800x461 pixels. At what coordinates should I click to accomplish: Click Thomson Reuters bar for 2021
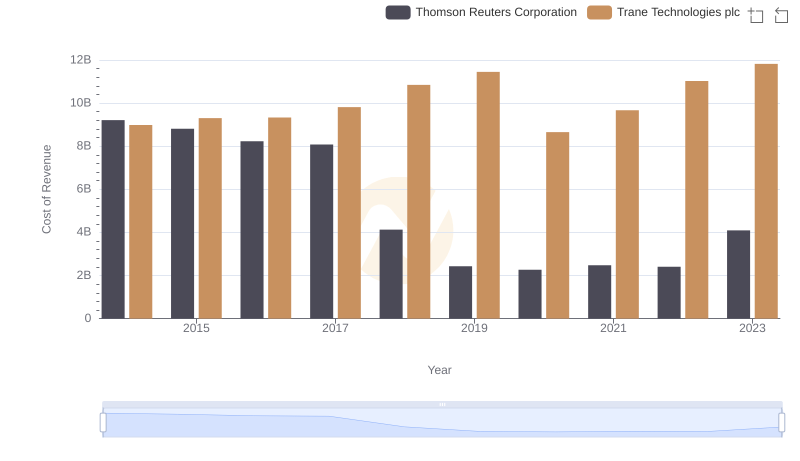[x=599, y=292]
